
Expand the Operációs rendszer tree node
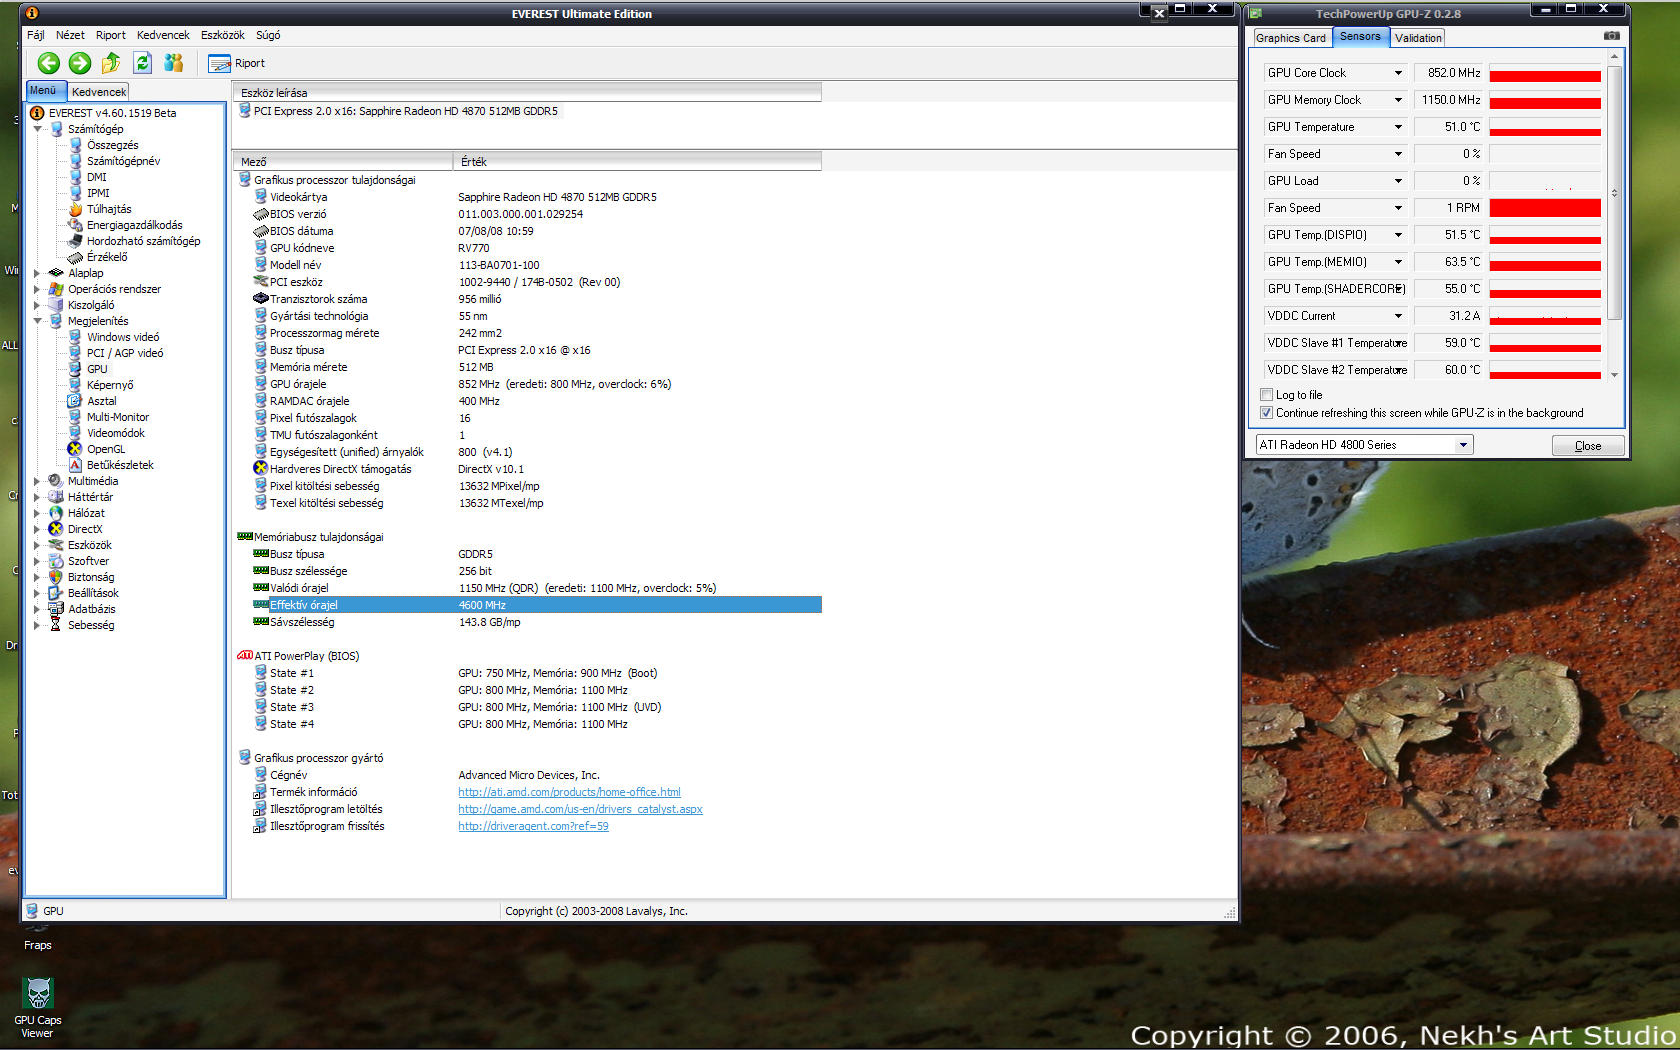tap(38, 289)
